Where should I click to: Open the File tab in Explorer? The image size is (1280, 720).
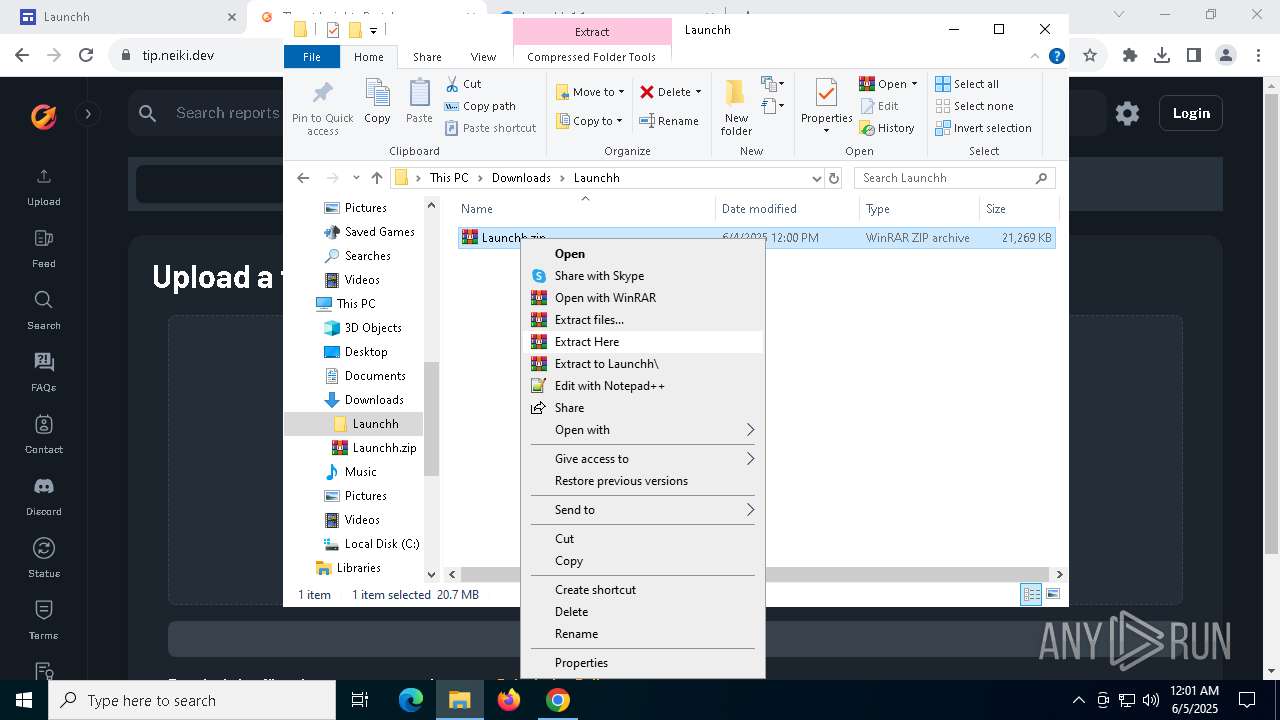pyautogui.click(x=312, y=57)
